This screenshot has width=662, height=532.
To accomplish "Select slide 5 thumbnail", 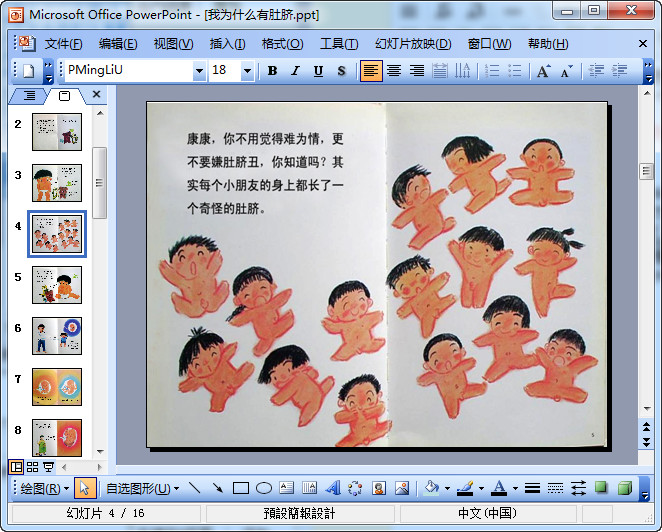I will pos(57,285).
